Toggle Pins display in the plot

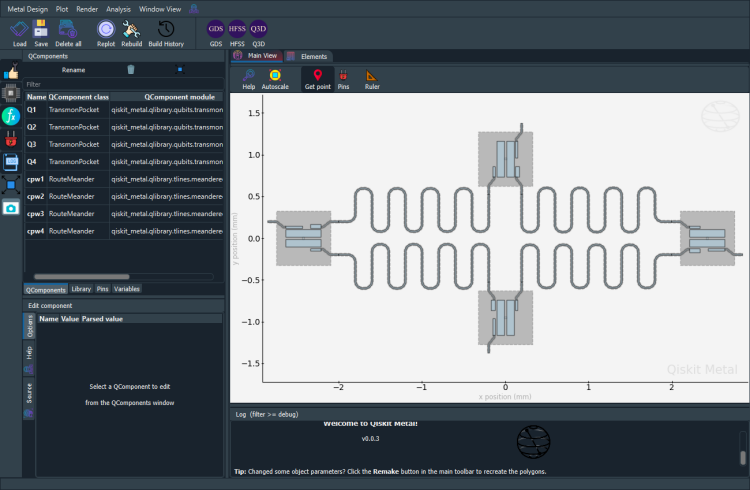pyautogui.click(x=343, y=79)
